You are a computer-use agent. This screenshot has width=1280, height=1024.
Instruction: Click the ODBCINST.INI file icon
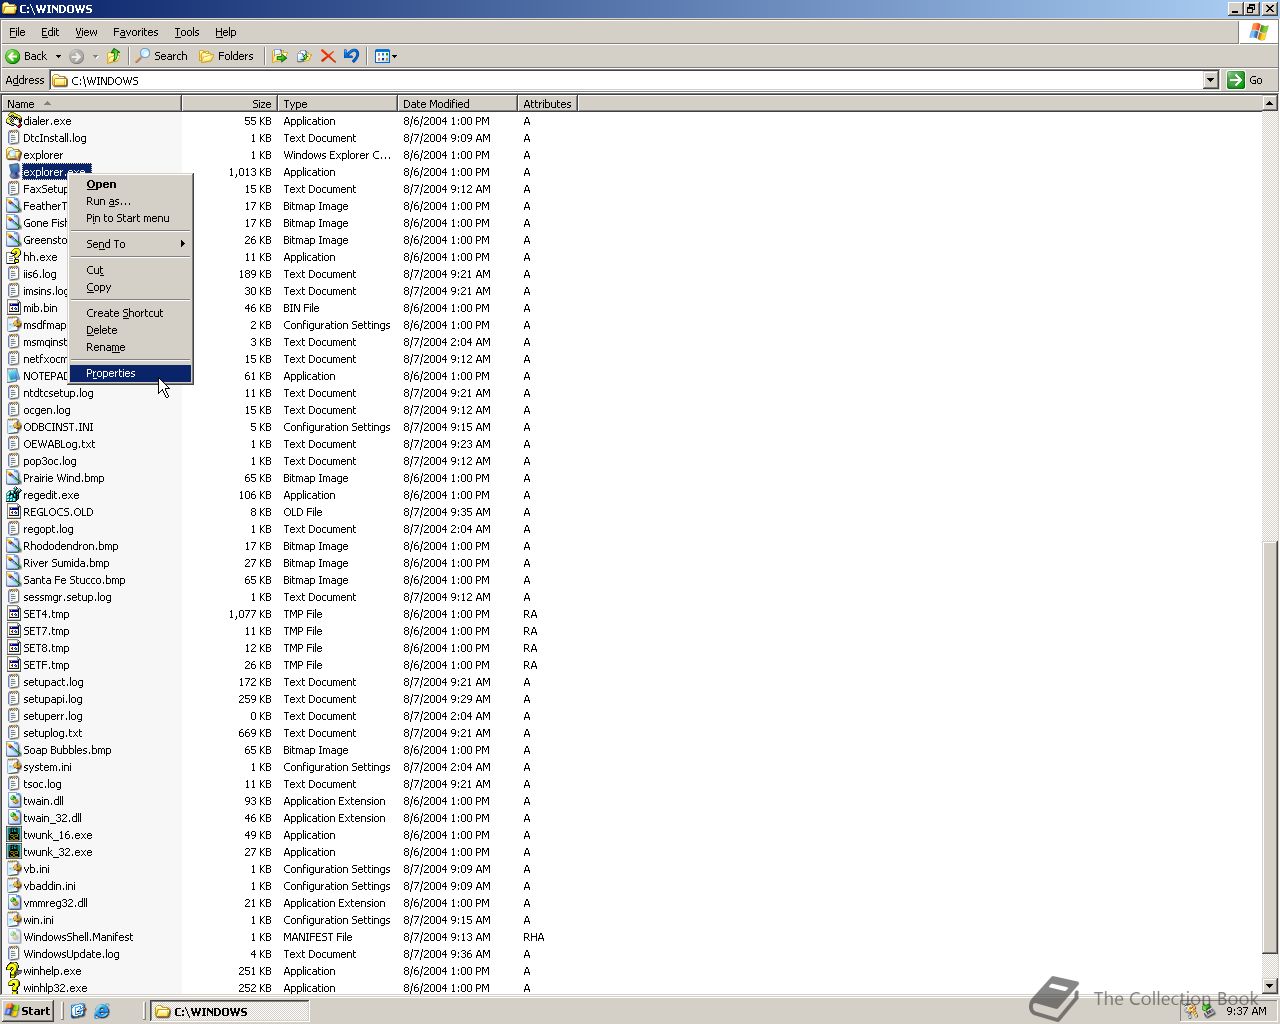[x=14, y=427]
